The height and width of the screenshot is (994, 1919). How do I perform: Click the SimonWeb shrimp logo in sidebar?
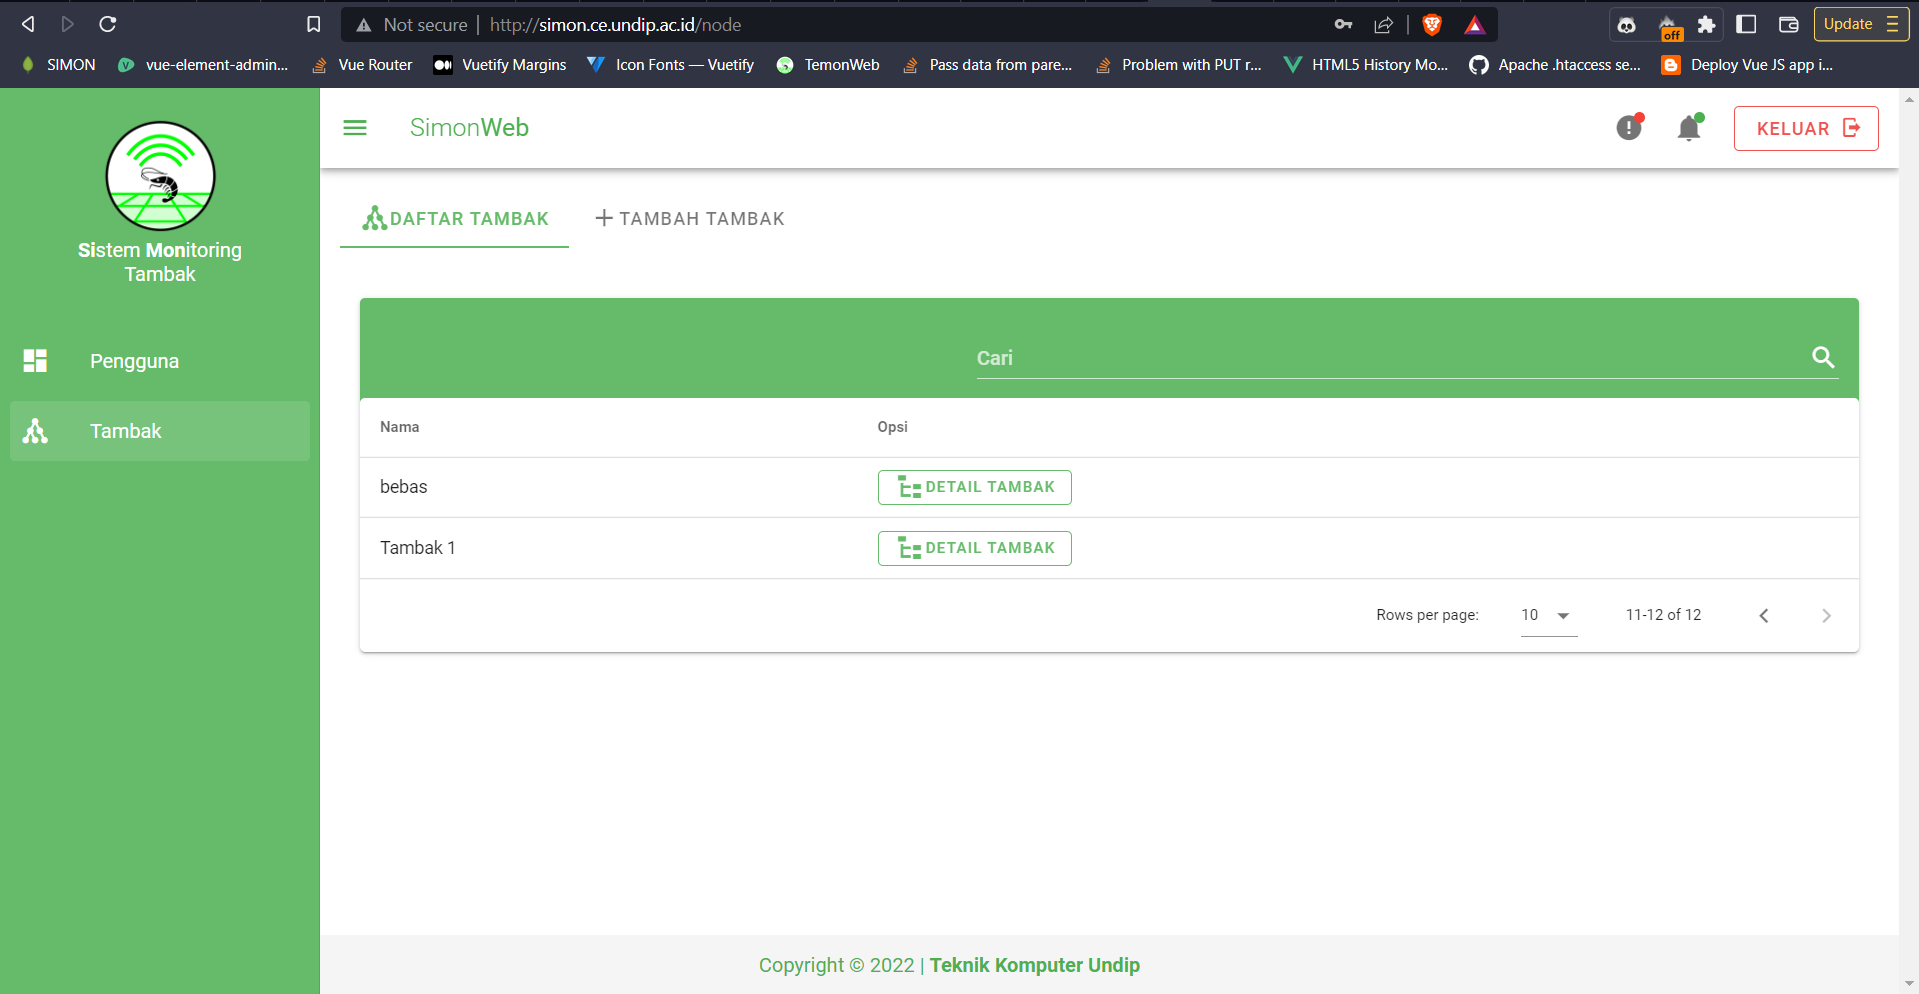pos(160,176)
